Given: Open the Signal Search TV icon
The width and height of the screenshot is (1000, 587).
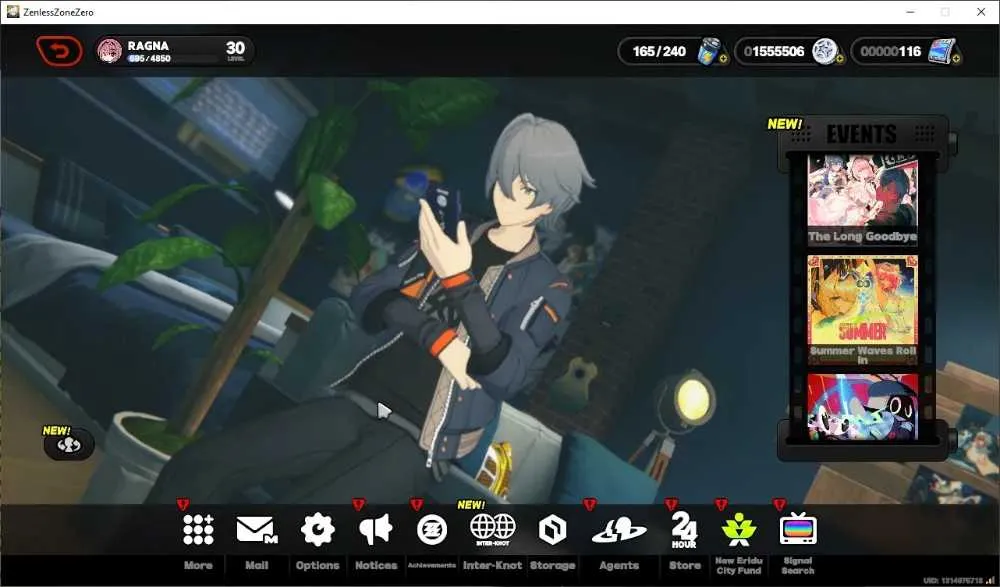Looking at the screenshot, I should point(798,529).
